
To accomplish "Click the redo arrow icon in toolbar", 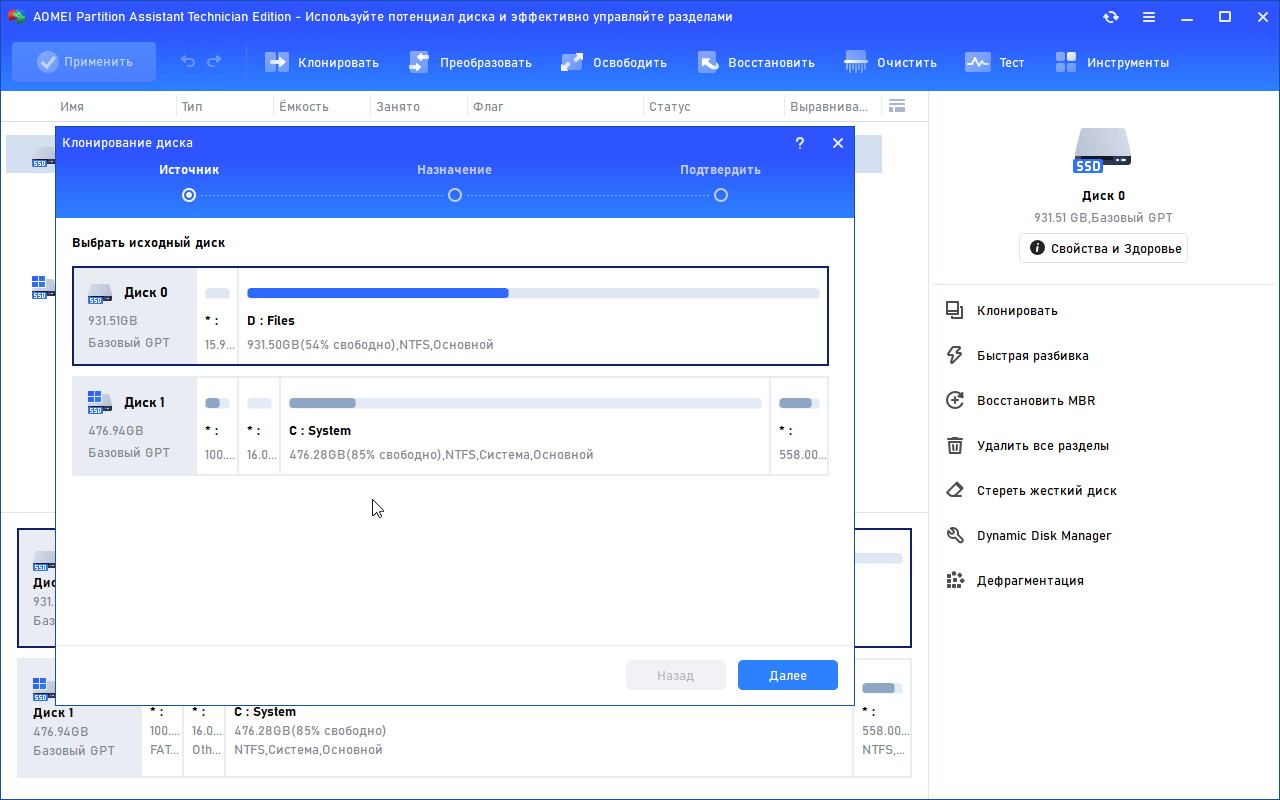I will click(214, 62).
